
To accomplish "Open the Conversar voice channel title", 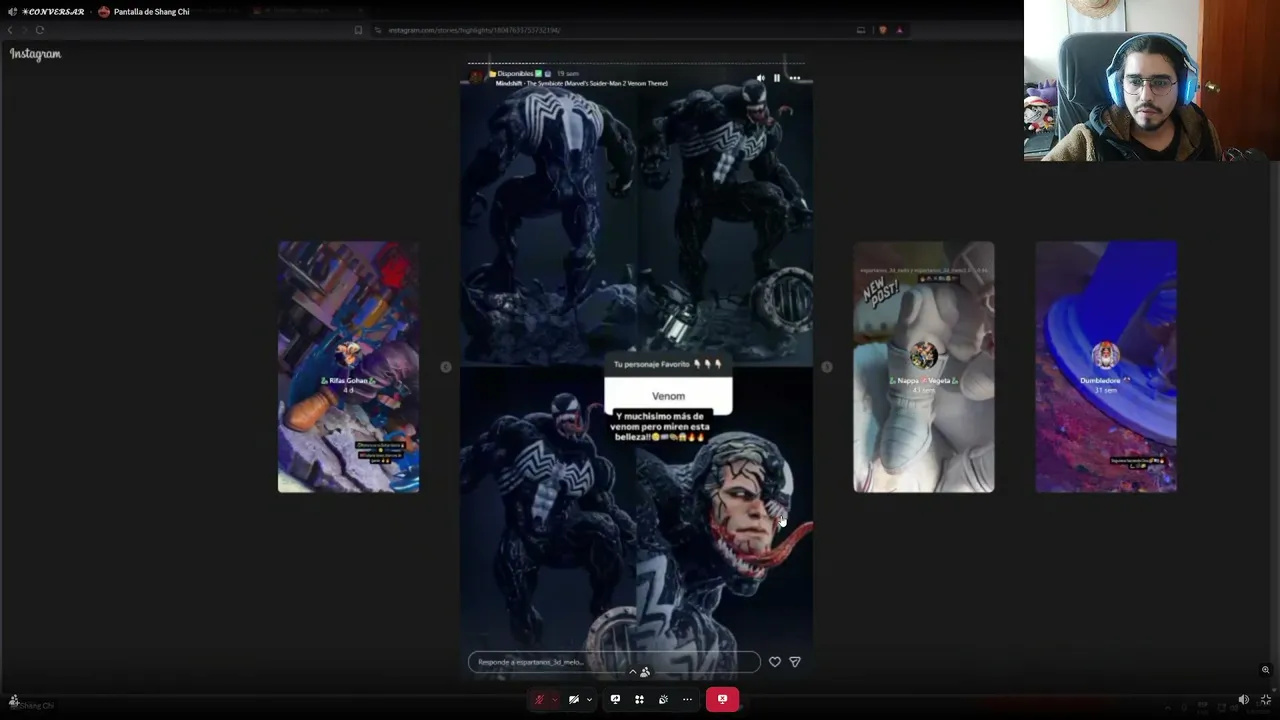I will (x=53, y=12).
